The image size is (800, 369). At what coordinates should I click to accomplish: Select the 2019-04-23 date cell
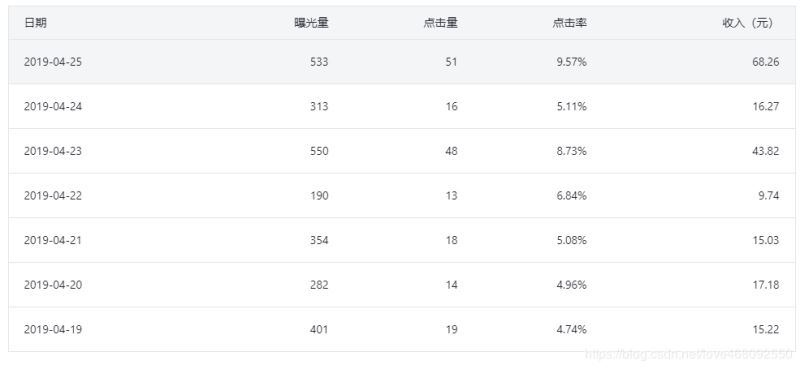53,152
